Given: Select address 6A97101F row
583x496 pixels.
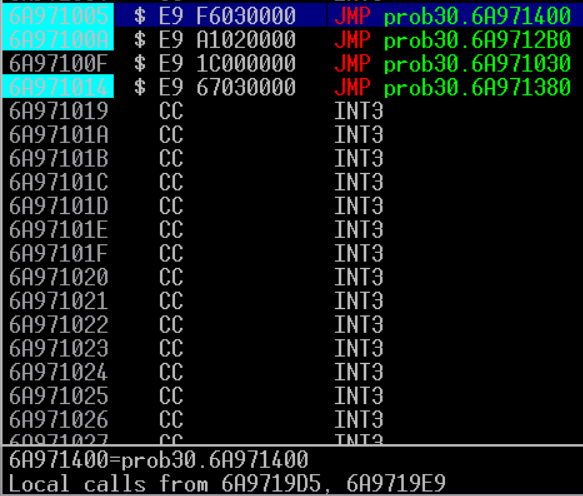Looking at the screenshot, I should tap(58, 254).
